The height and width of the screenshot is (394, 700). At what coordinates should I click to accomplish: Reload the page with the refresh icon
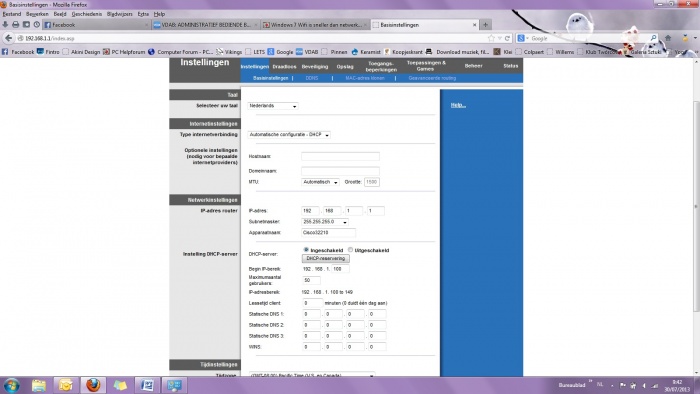pos(507,38)
